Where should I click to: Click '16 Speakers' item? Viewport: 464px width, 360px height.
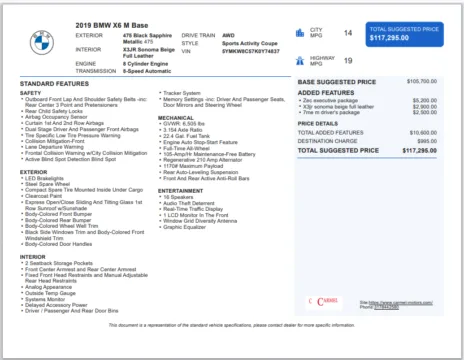tap(178, 197)
